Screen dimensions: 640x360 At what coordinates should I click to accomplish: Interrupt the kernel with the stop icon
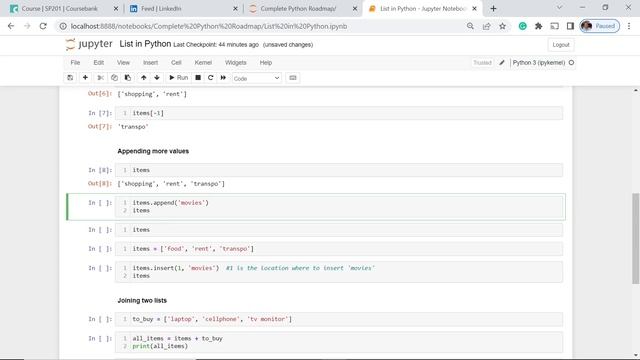pyautogui.click(x=198, y=78)
